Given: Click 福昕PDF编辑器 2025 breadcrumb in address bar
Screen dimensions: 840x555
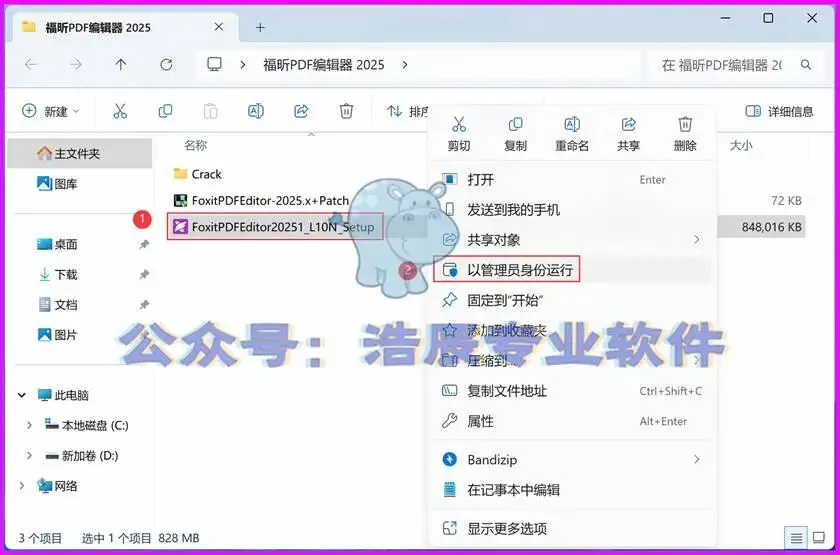Looking at the screenshot, I should (x=324, y=65).
